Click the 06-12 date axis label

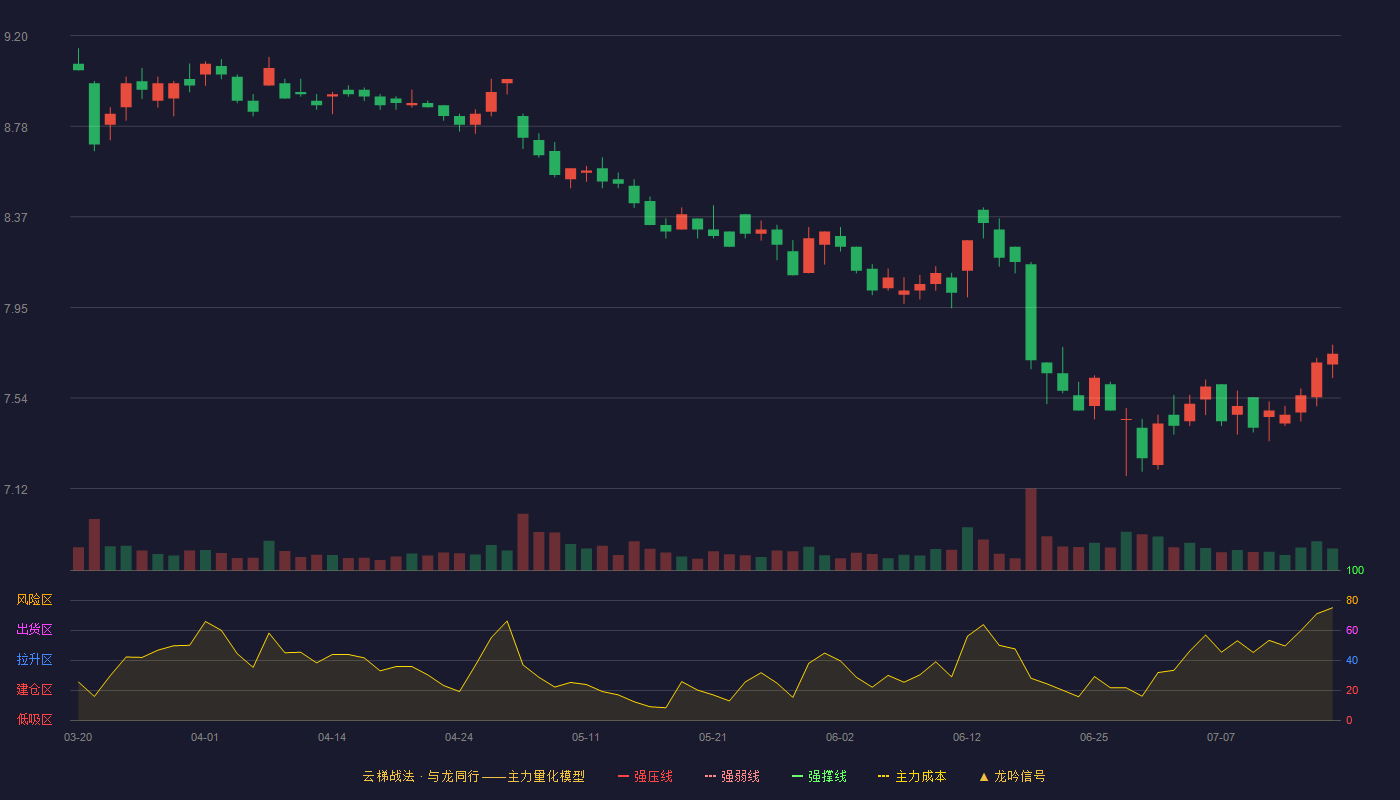click(967, 737)
